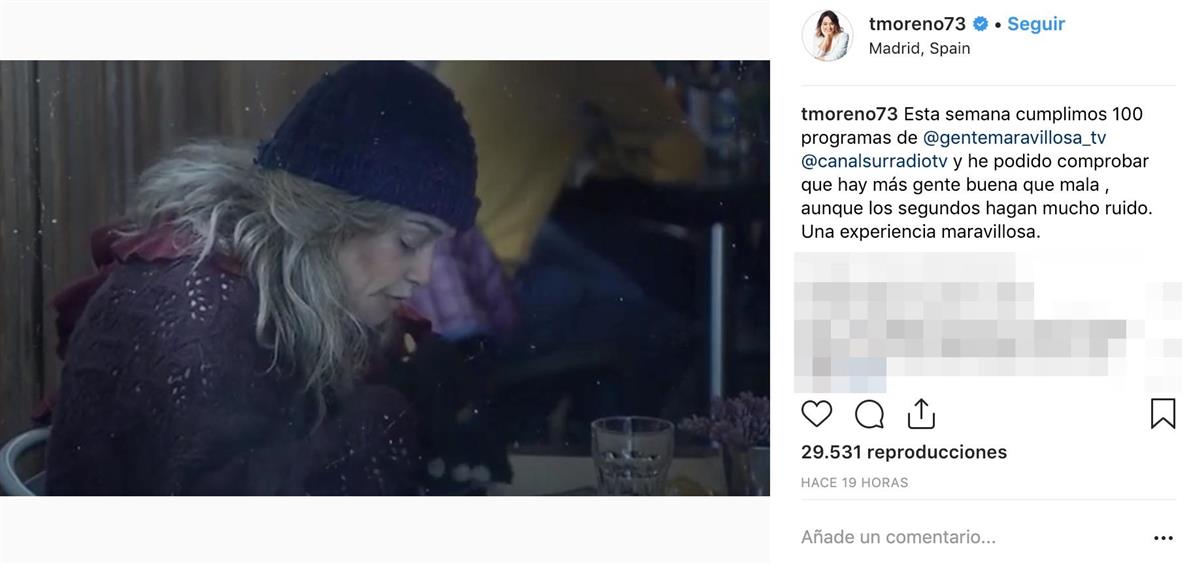Open more options three-dot menu
The width and height of the screenshot is (1200, 564).
coord(1163,538)
